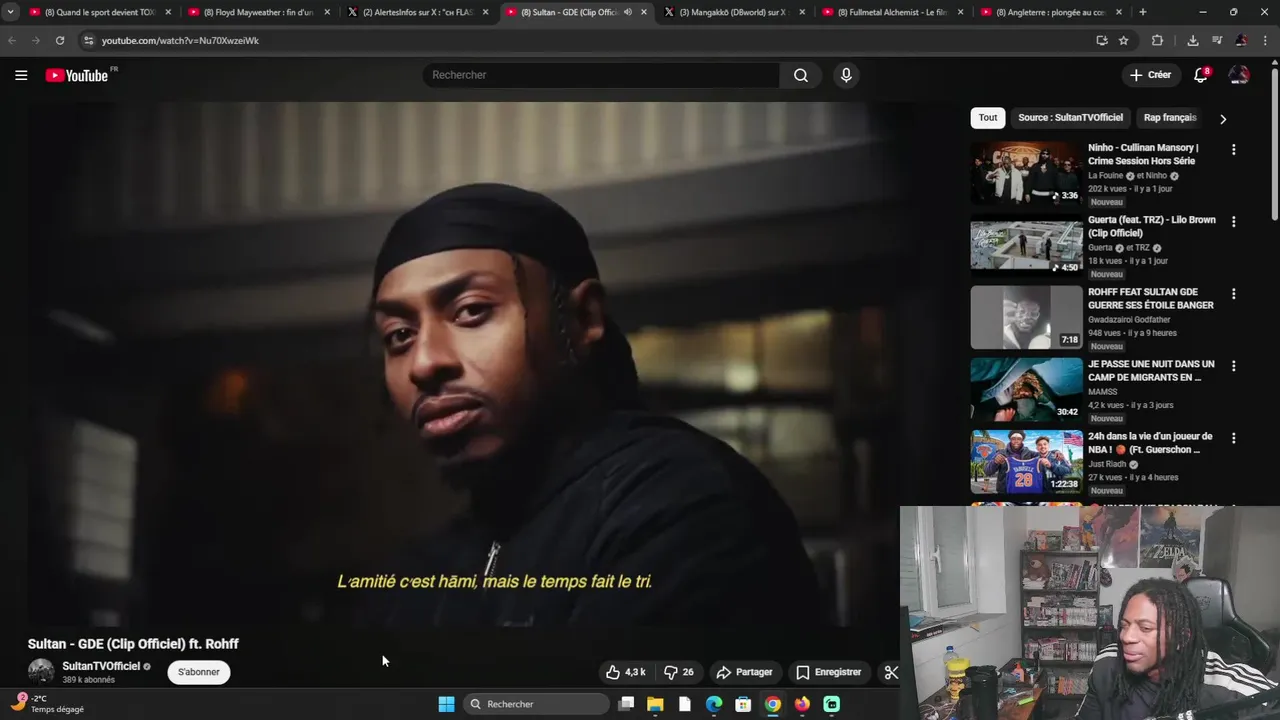Open Chrome tab search dropdown arrow
The width and height of the screenshot is (1280, 720).
(10, 12)
